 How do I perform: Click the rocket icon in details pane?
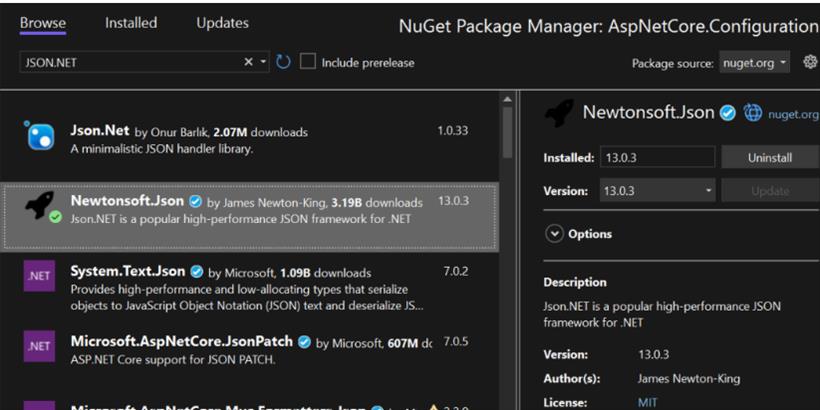click(x=559, y=113)
